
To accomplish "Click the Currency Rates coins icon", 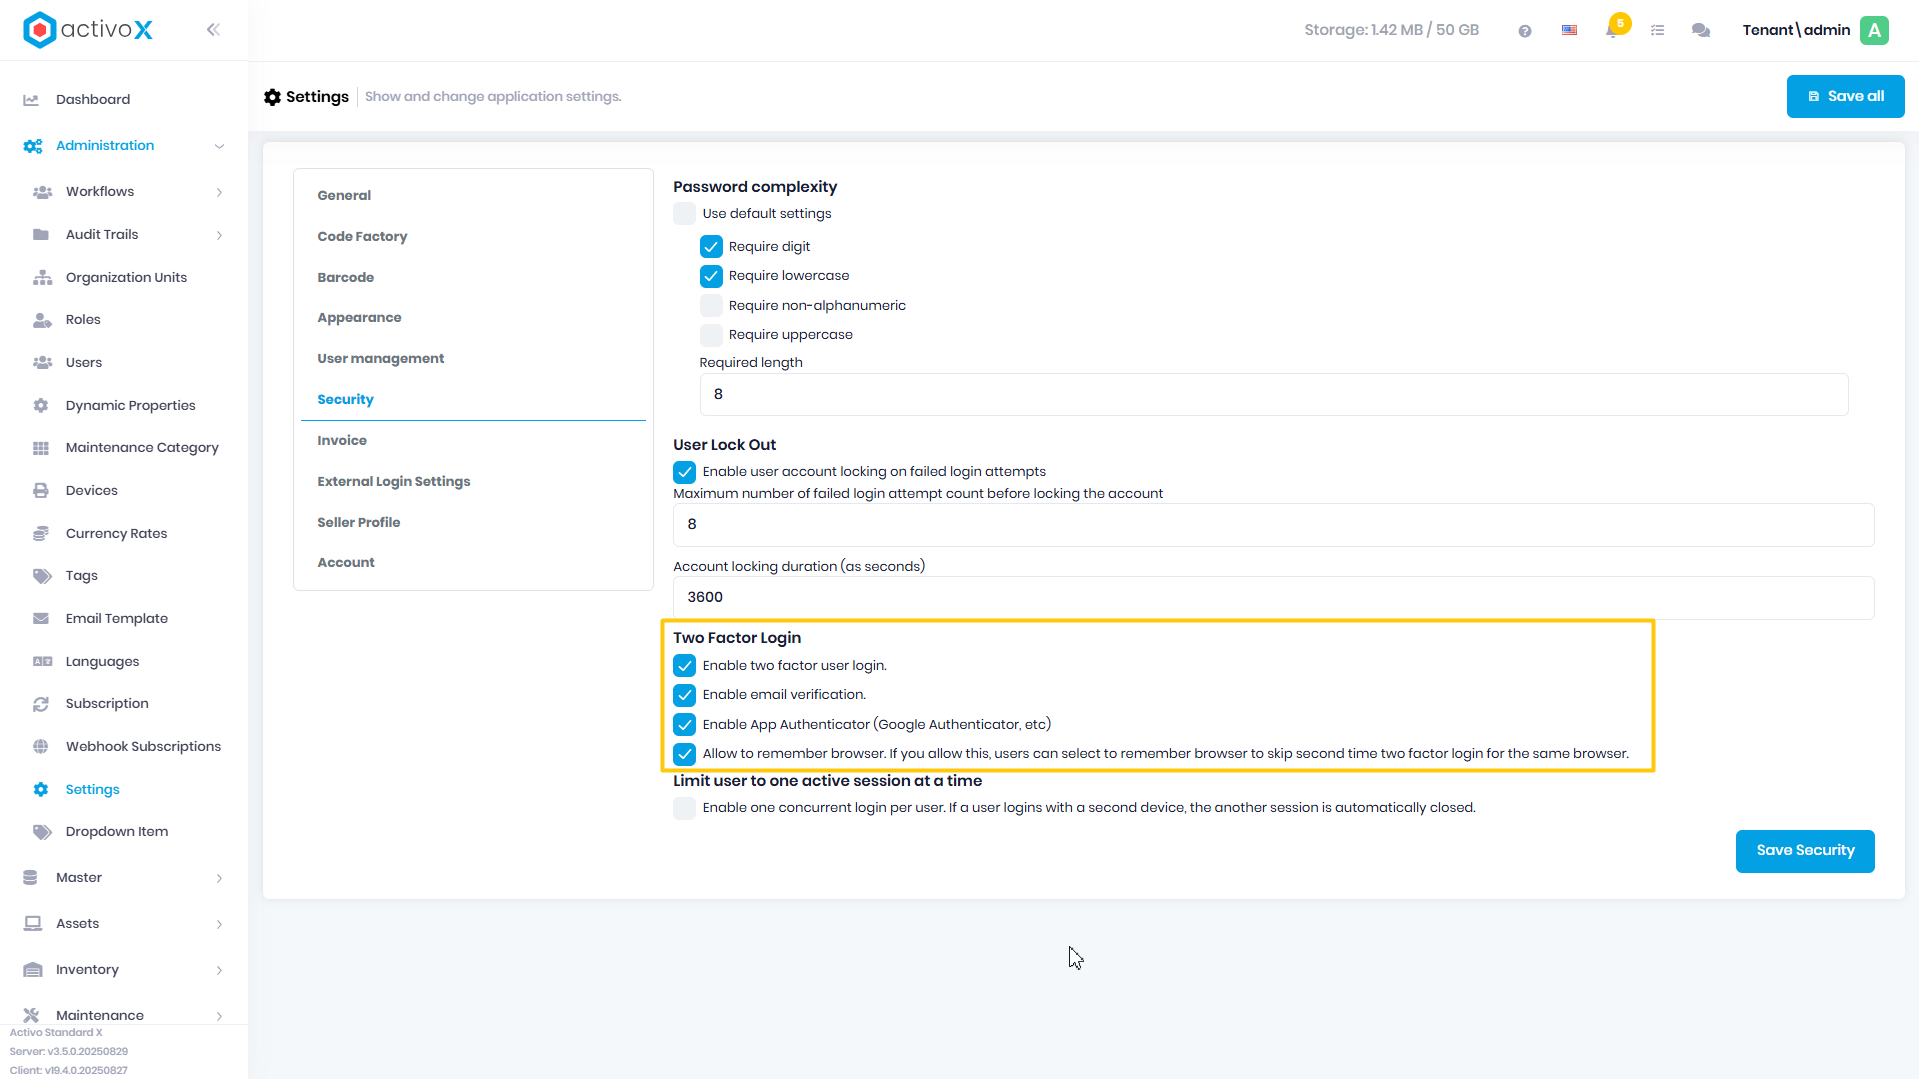I will pyautogui.click(x=41, y=534).
